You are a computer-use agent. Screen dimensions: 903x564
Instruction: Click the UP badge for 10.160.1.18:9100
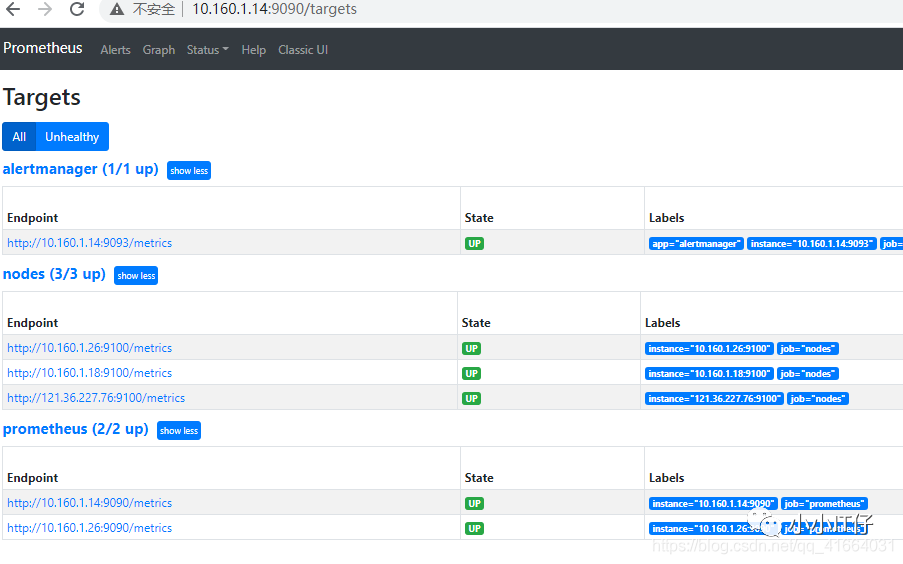click(471, 373)
